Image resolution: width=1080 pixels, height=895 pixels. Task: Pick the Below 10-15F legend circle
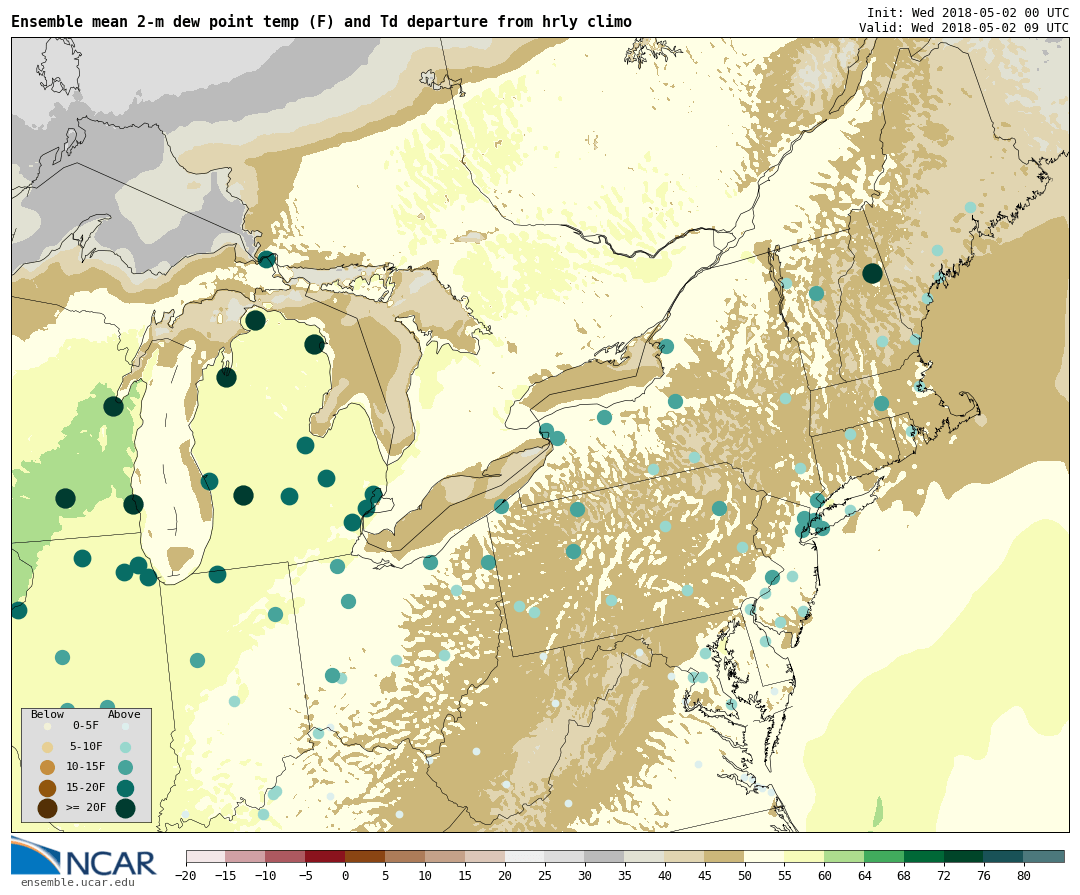click(x=47, y=767)
